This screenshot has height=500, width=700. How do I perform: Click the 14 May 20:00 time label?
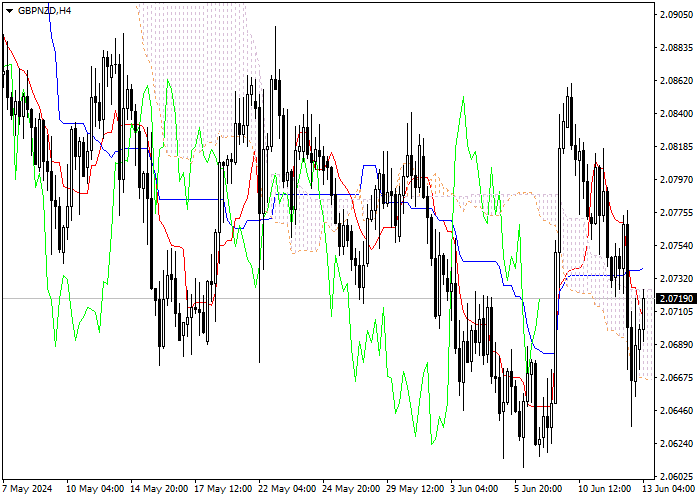[x=159, y=489]
